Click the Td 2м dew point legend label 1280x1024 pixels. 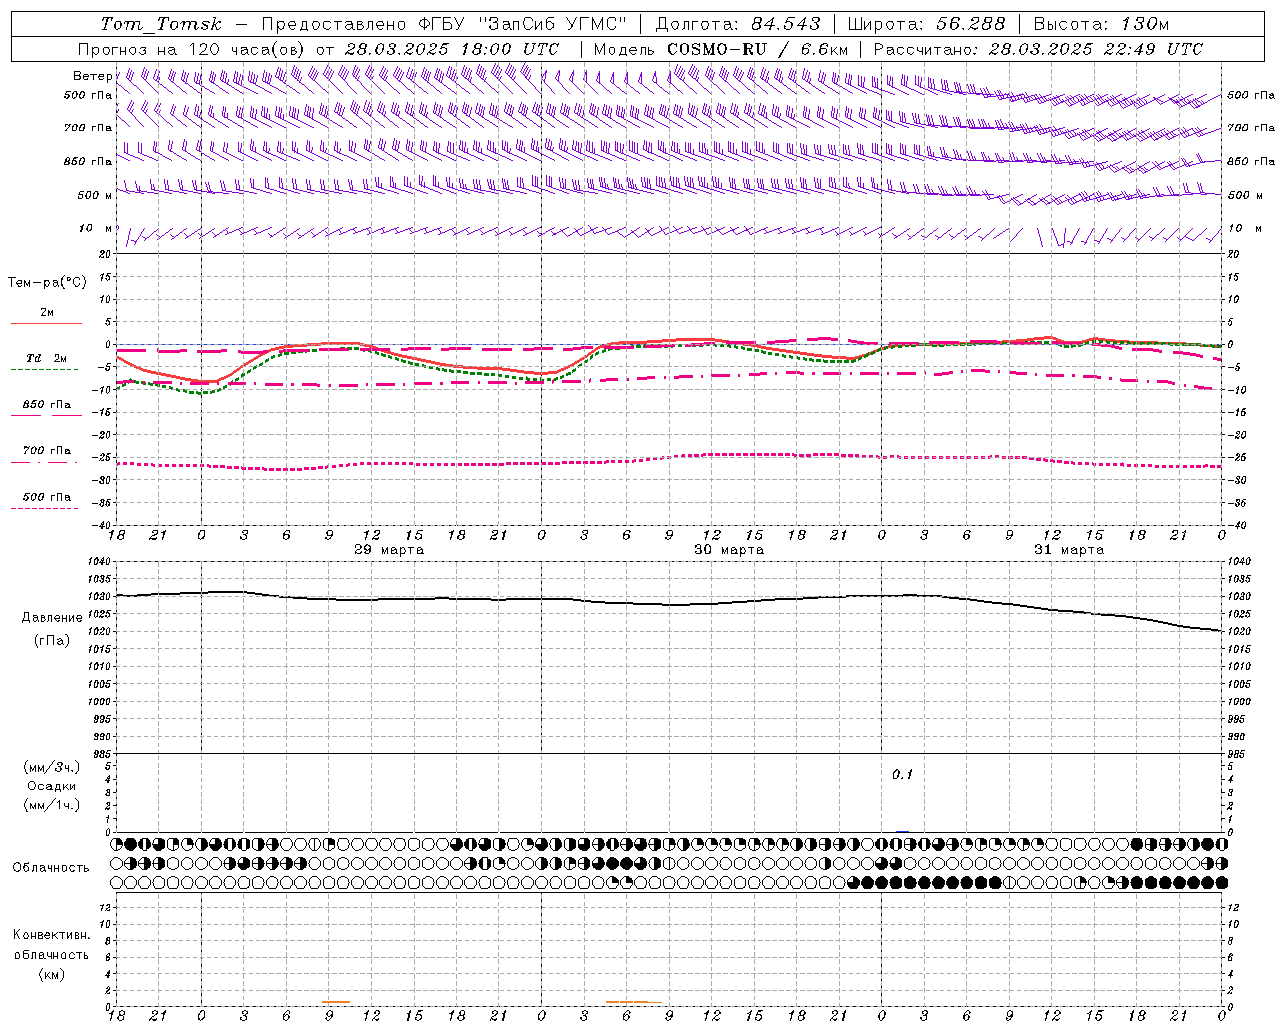47,358
